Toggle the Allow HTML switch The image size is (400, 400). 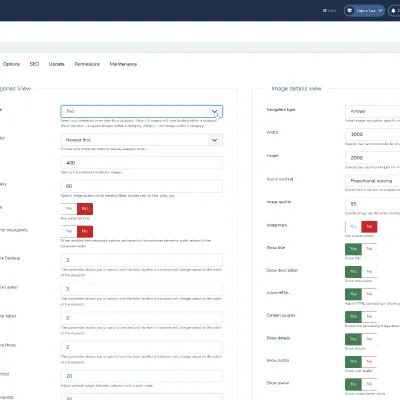(361, 294)
